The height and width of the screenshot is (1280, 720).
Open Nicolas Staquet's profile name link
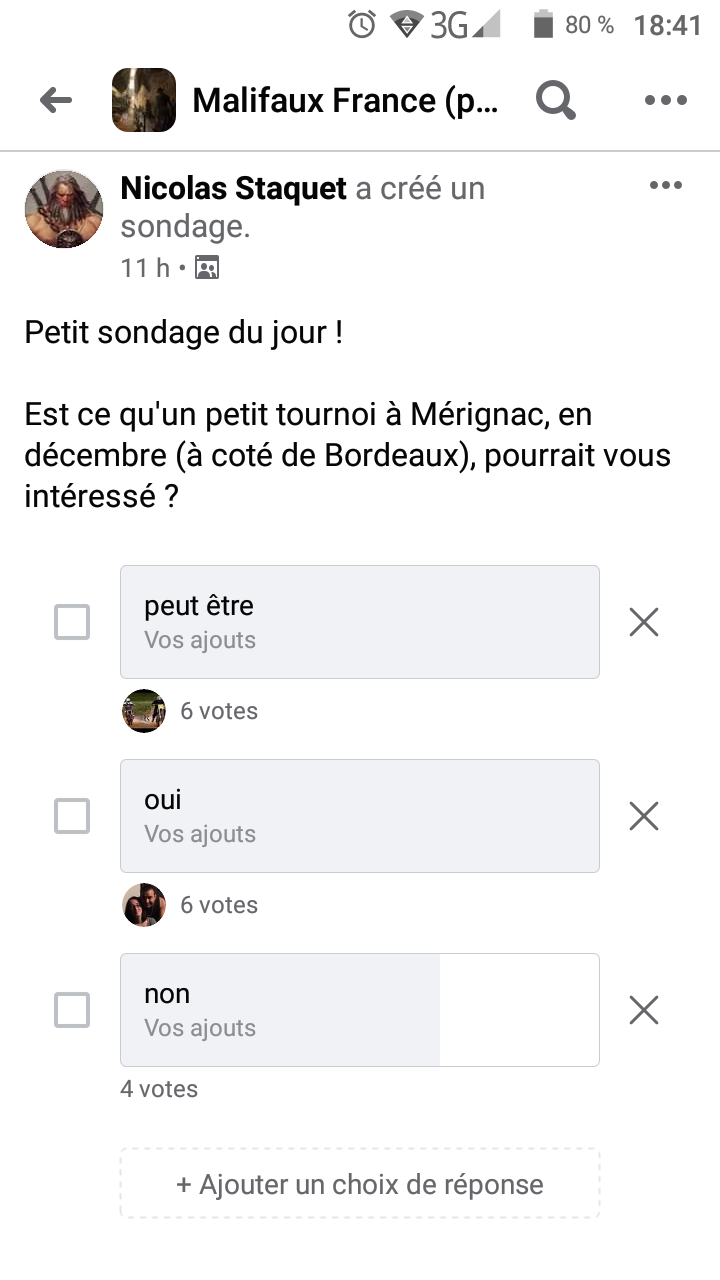pyautogui.click(x=234, y=188)
